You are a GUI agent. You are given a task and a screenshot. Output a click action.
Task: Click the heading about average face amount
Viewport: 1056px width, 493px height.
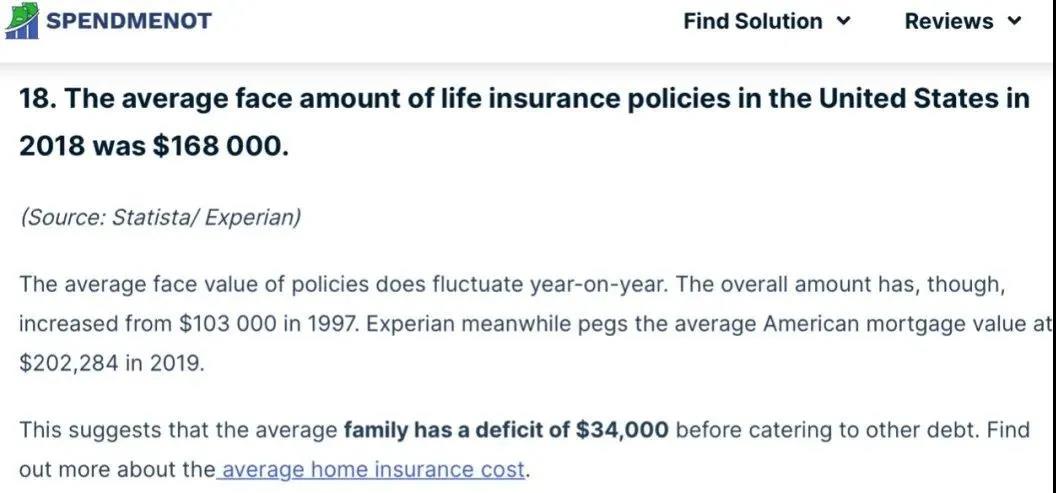pyautogui.click(x=524, y=122)
